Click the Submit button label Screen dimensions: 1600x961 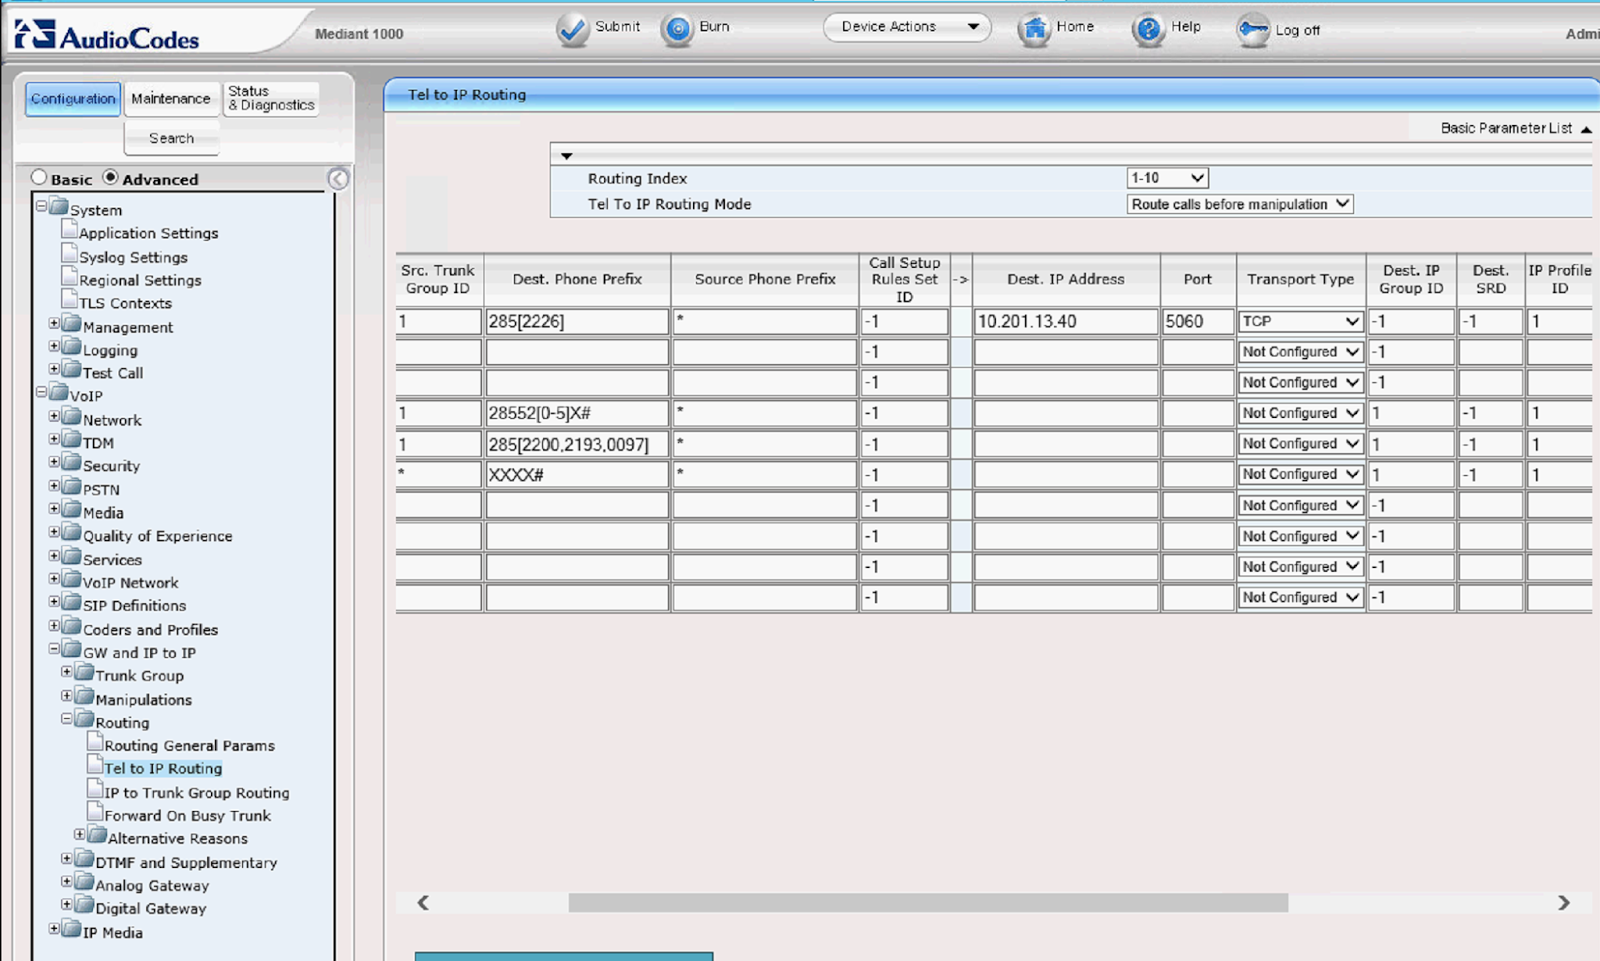pos(617,27)
